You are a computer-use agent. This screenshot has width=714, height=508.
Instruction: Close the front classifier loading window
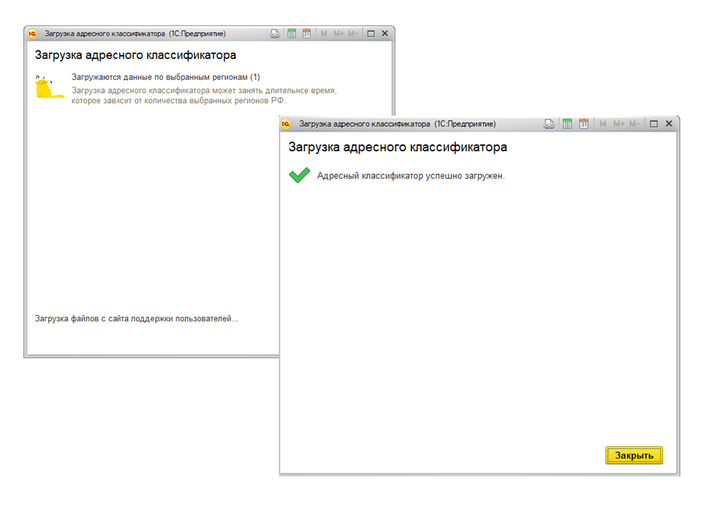669,124
